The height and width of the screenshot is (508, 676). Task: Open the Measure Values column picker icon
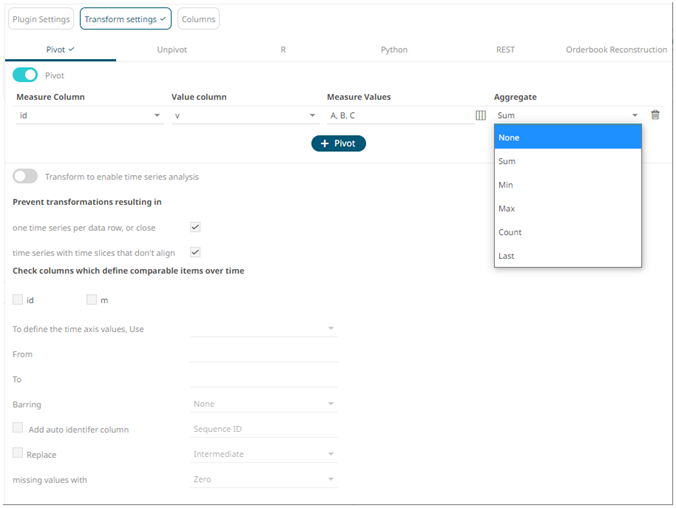pyautogui.click(x=480, y=116)
